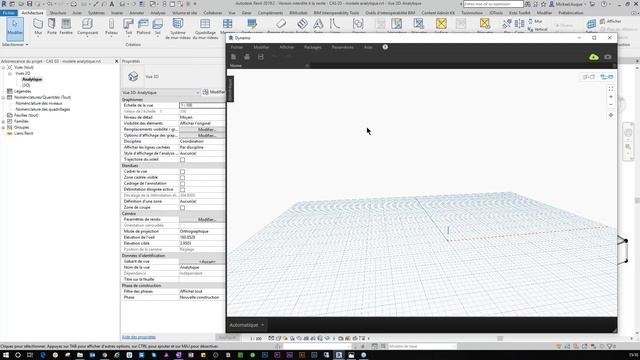Select the Plafond (ceiling) tool
Viewport: 640px width, 360px height.
[x=143, y=27]
